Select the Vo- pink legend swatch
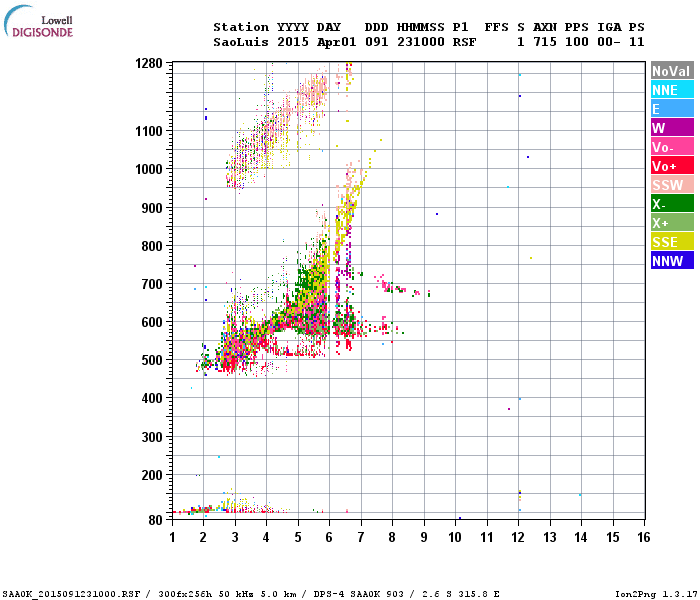Screen dimensions: 700x600 click(x=672, y=146)
